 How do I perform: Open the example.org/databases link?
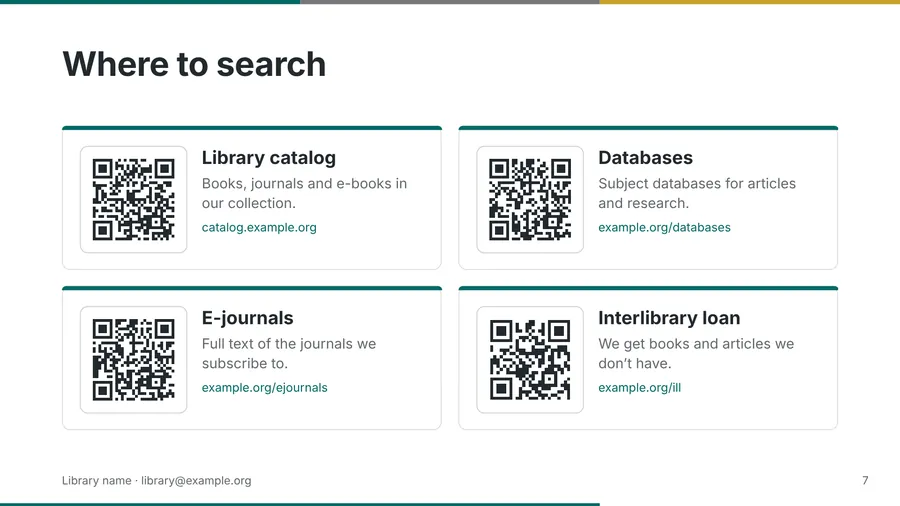664,227
